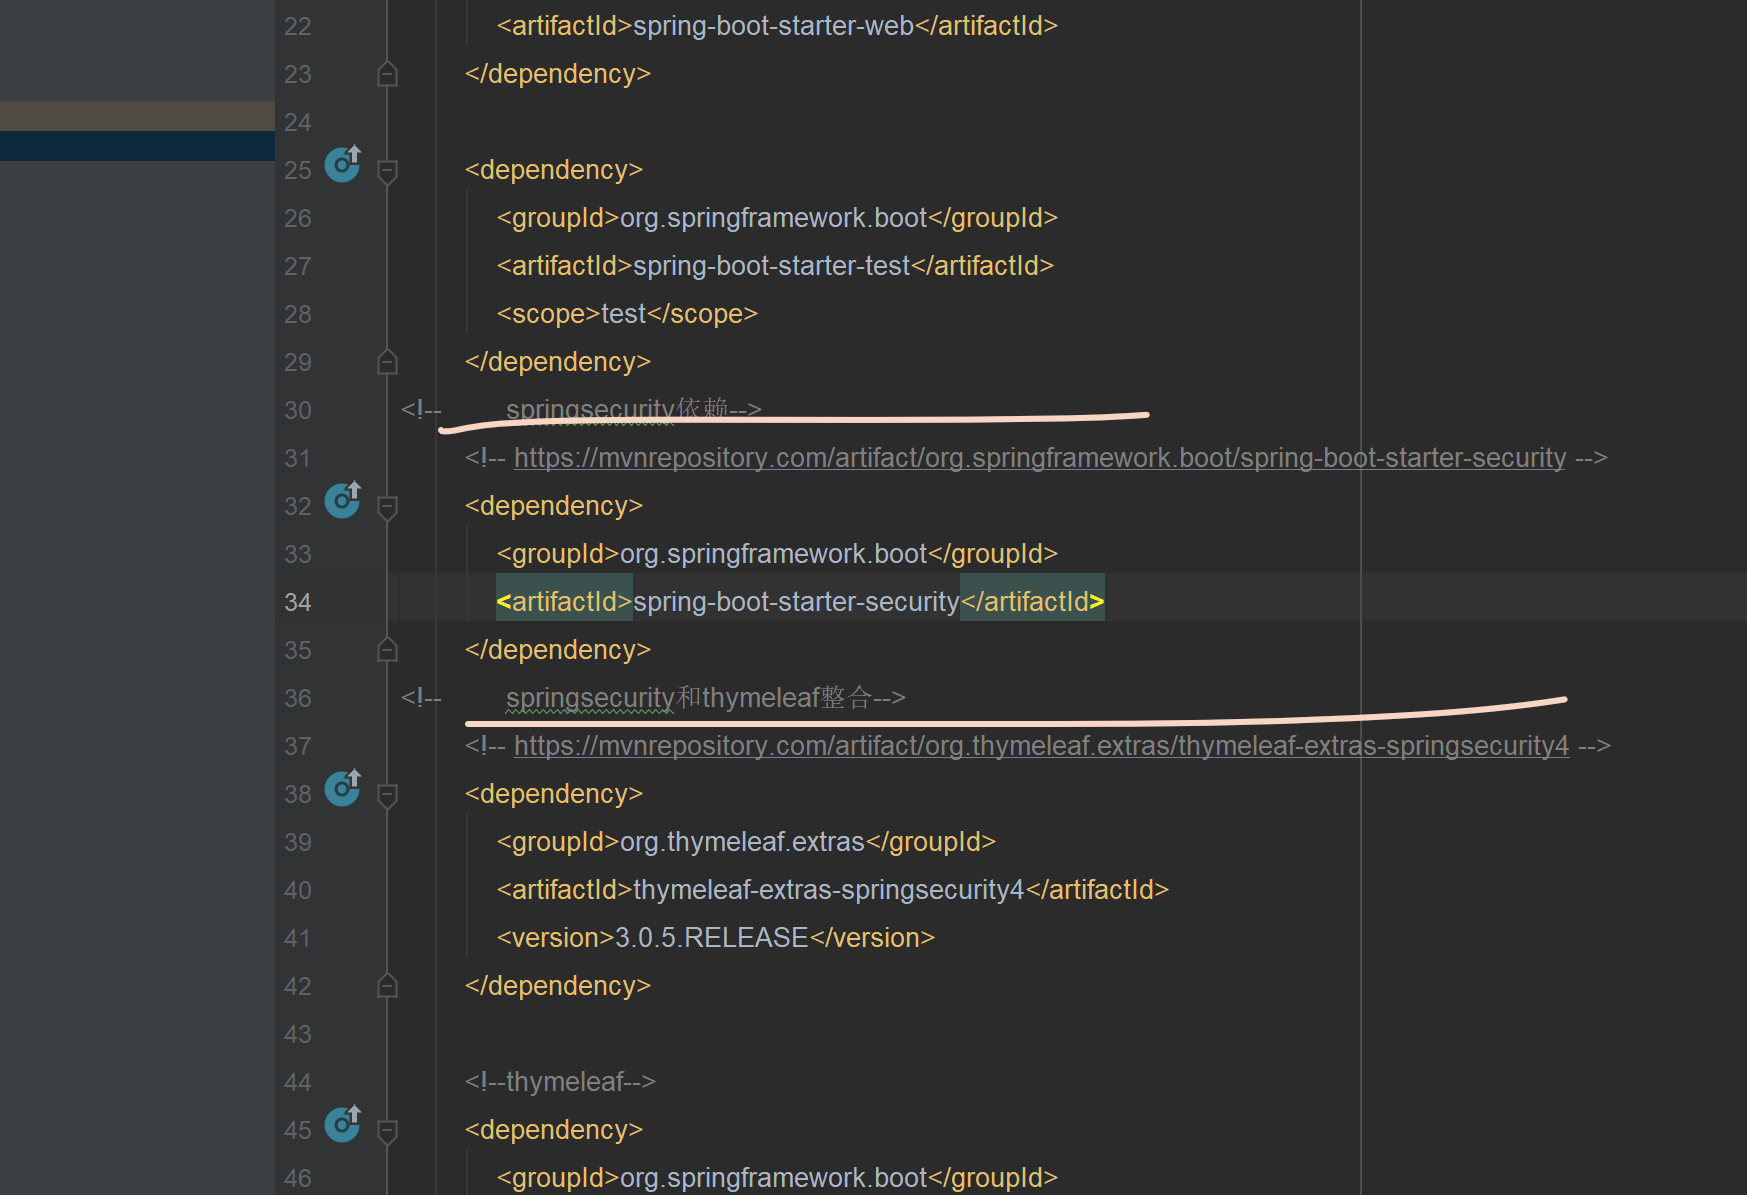Select the tan highlighted row in left panel
The width and height of the screenshot is (1747, 1195).
coord(137,116)
